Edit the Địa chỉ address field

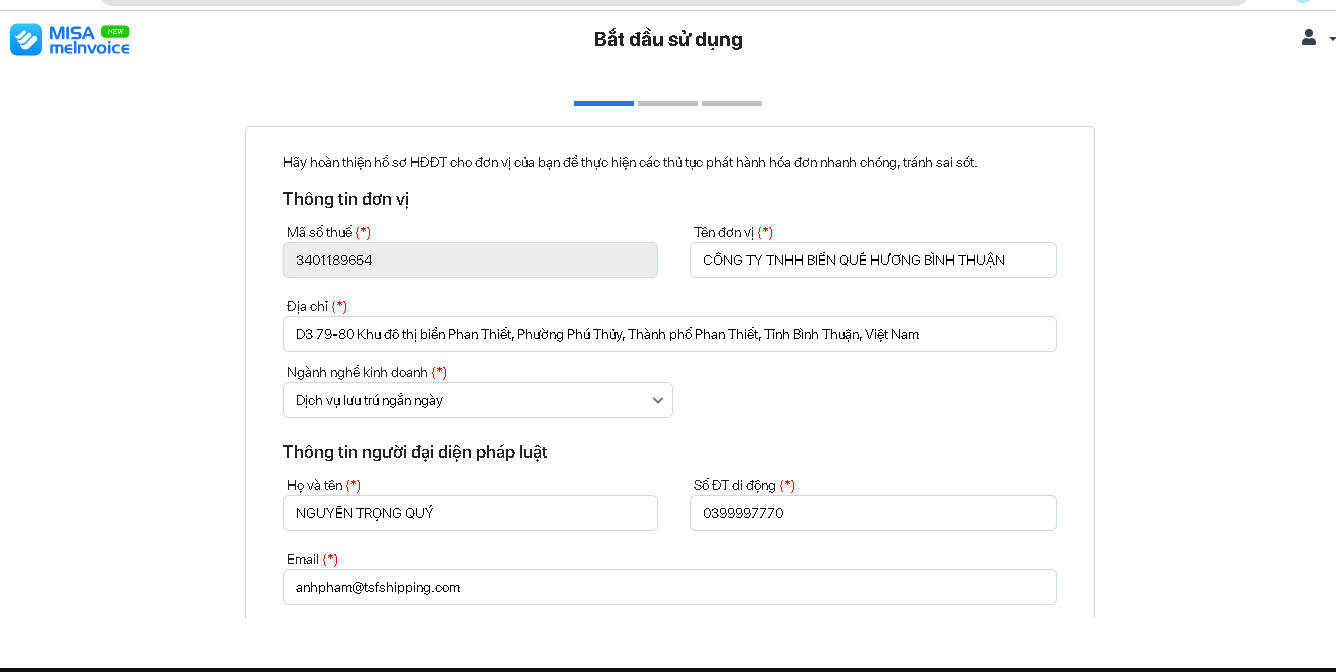tap(670, 334)
